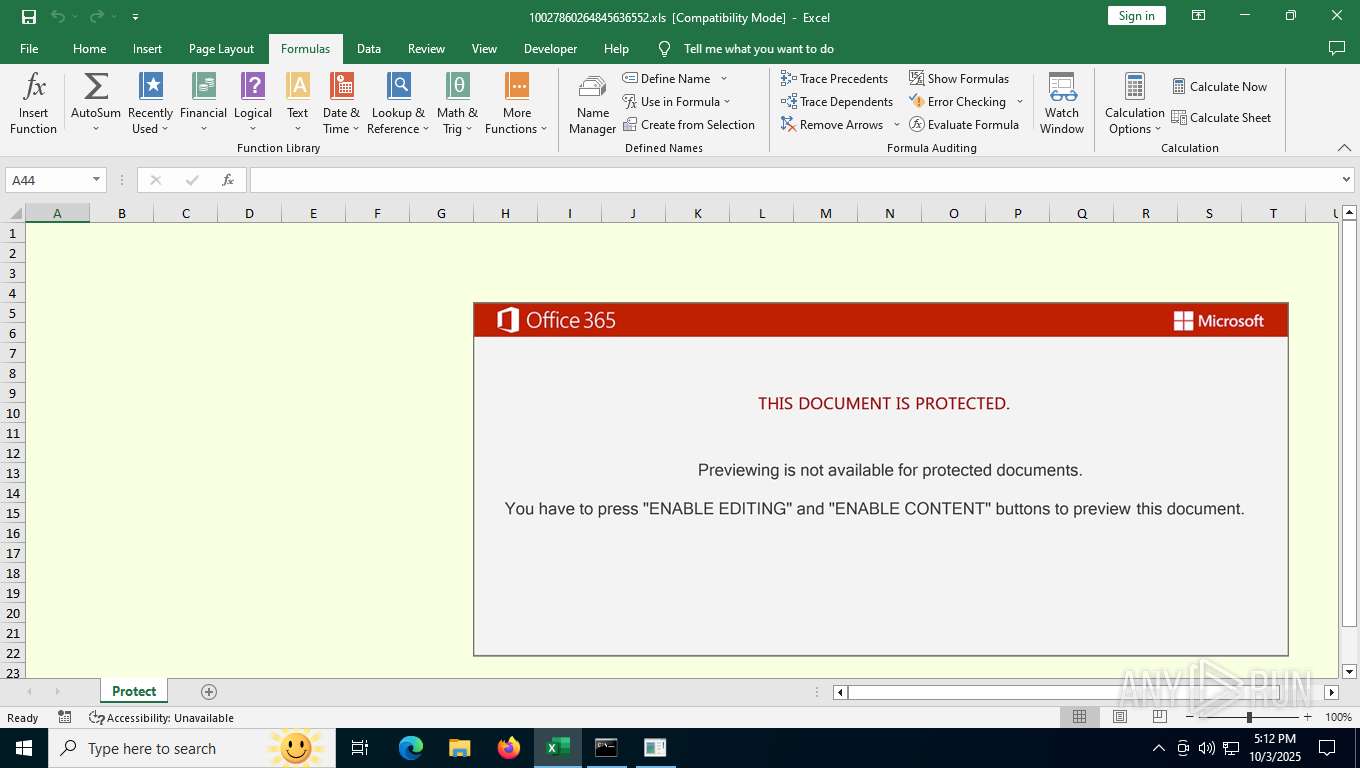Expand the Remove Arrows dropdown arrow
The height and width of the screenshot is (768, 1360).
[897, 124]
